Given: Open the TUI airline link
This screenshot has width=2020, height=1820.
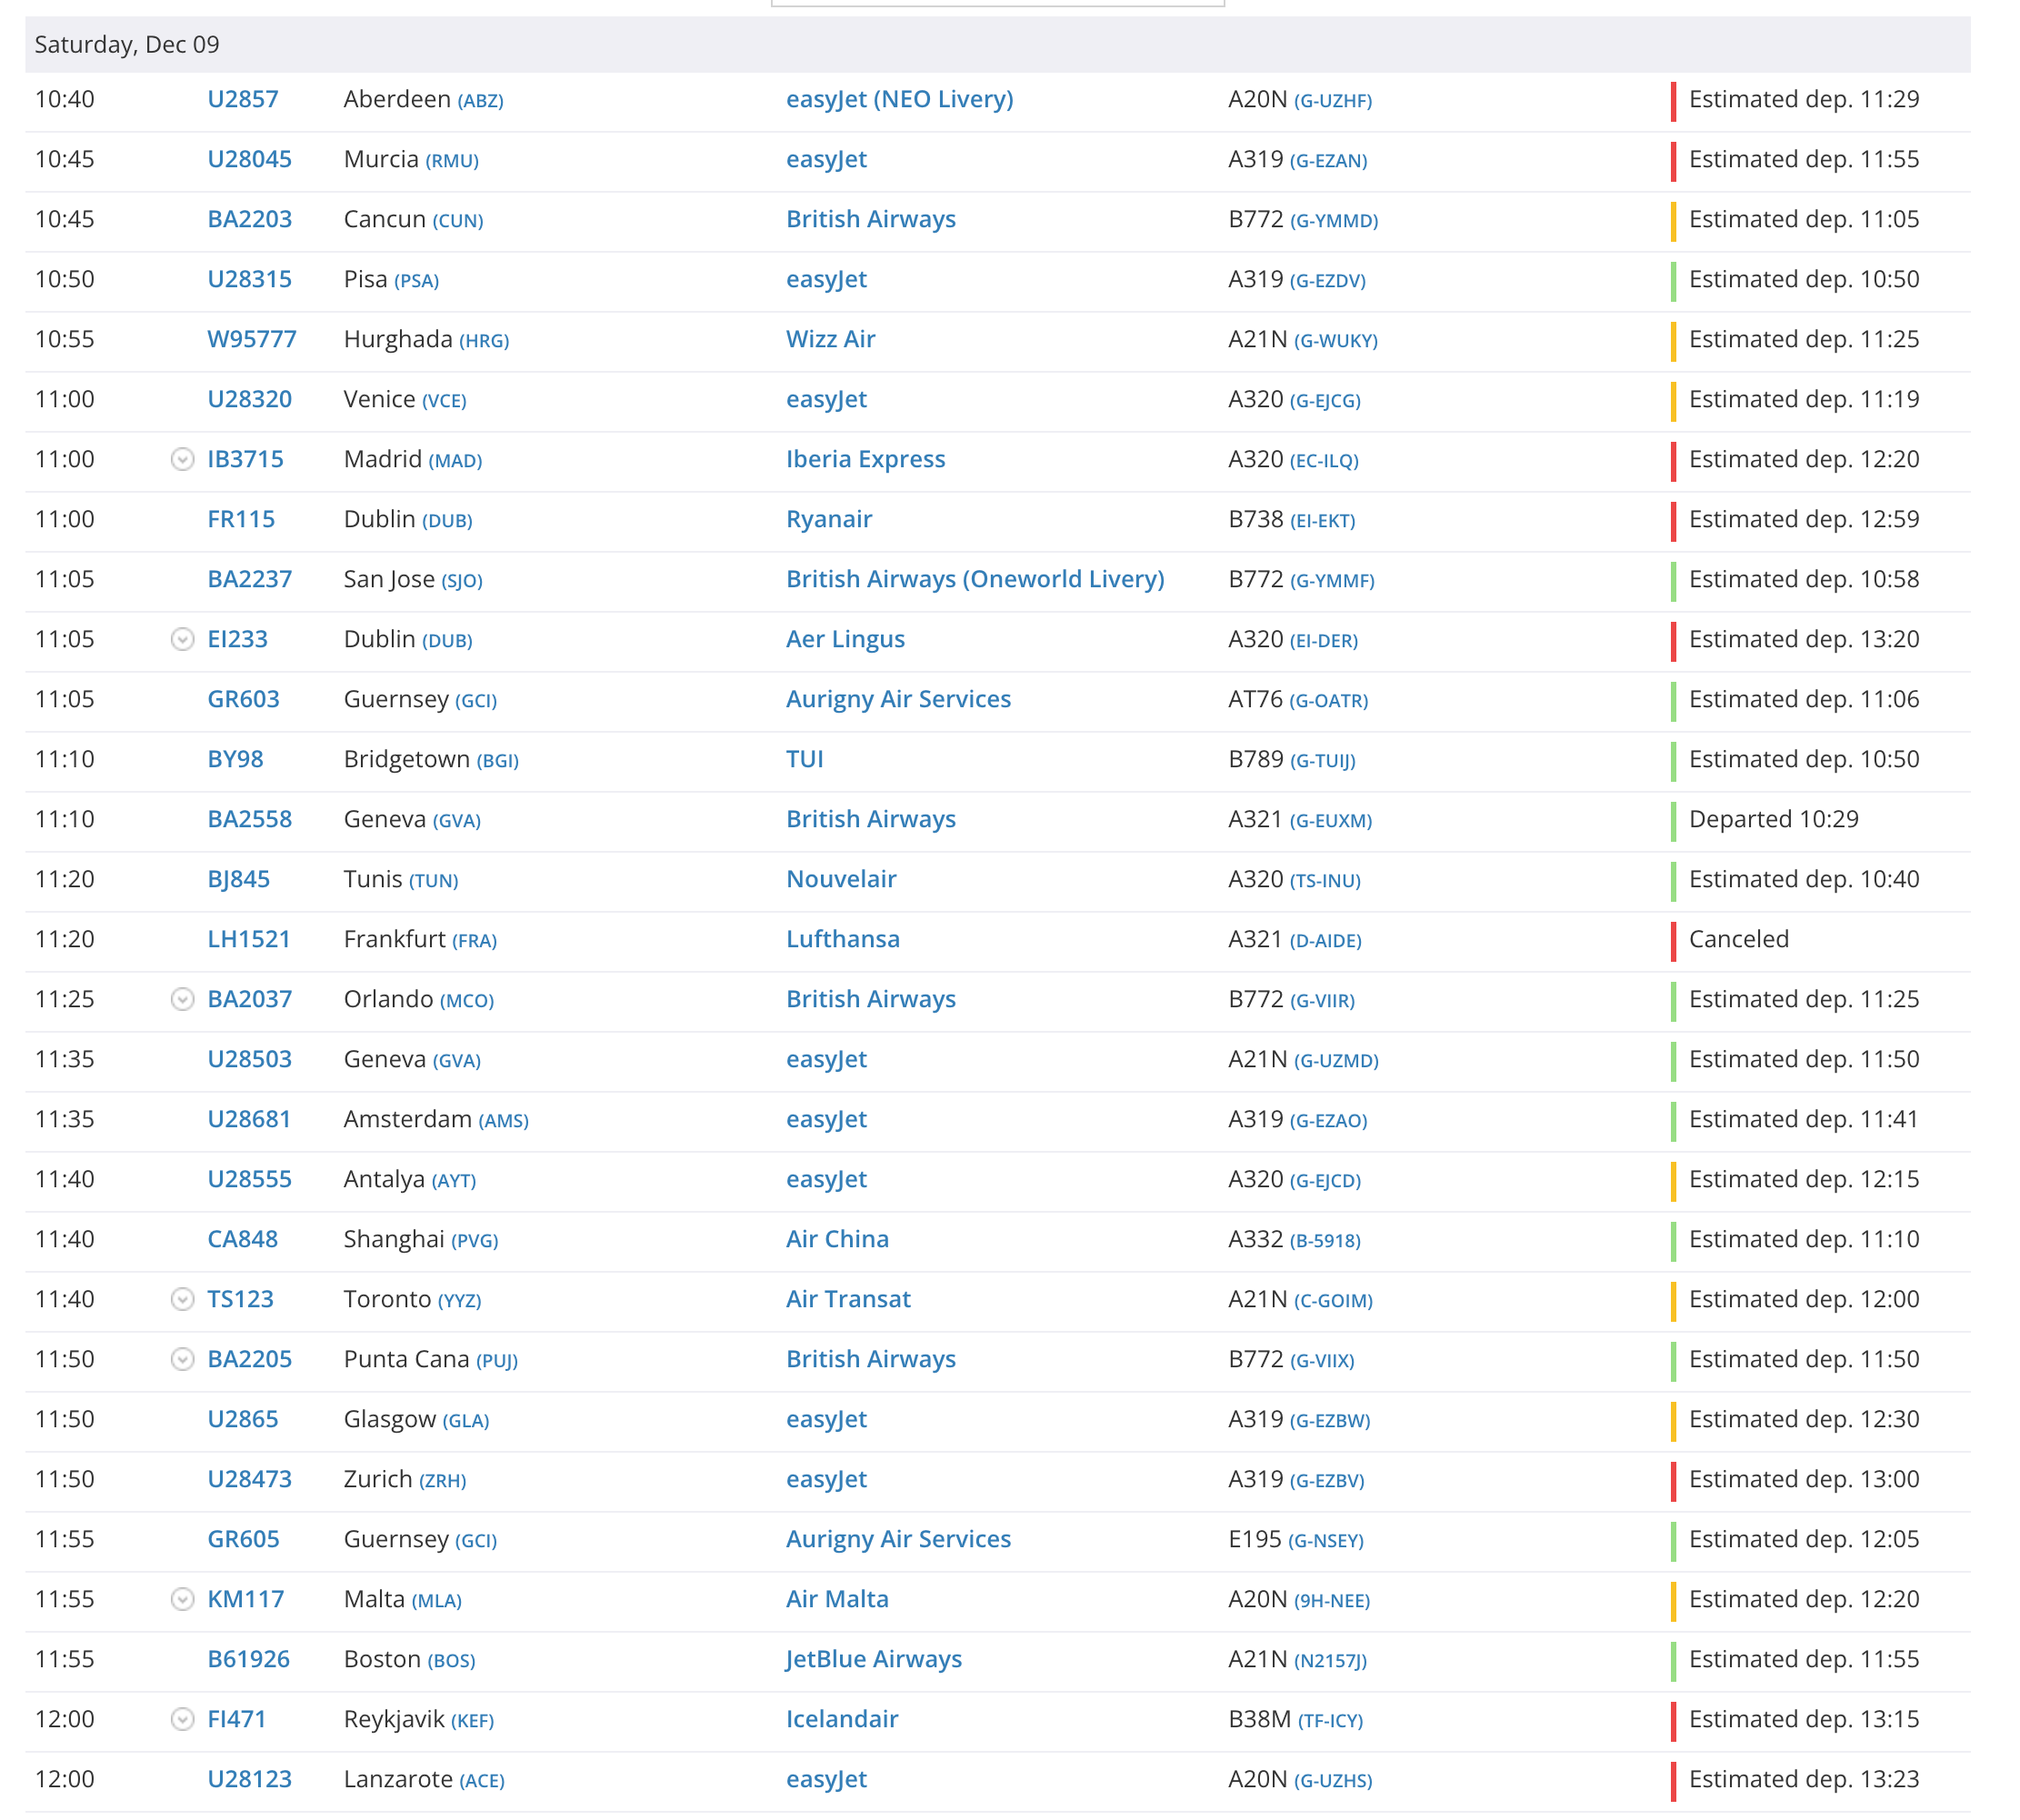Looking at the screenshot, I should [804, 759].
